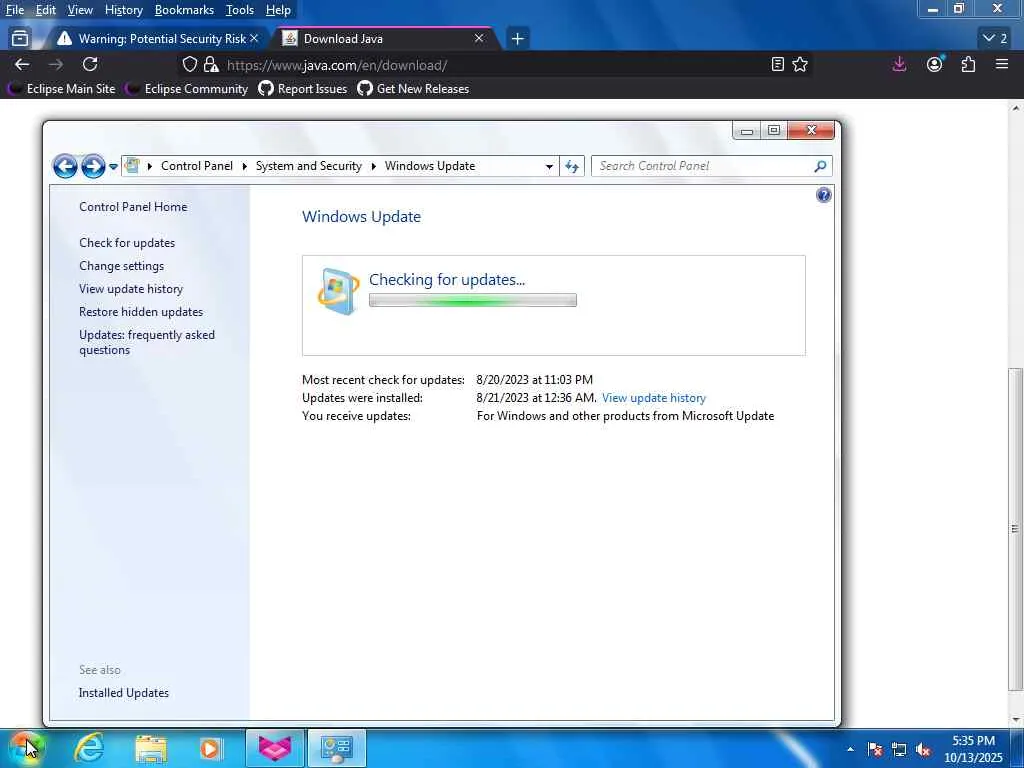This screenshot has width=1024, height=768.
Task: Expand the address bar history dropdown
Action: pos(549,167)
